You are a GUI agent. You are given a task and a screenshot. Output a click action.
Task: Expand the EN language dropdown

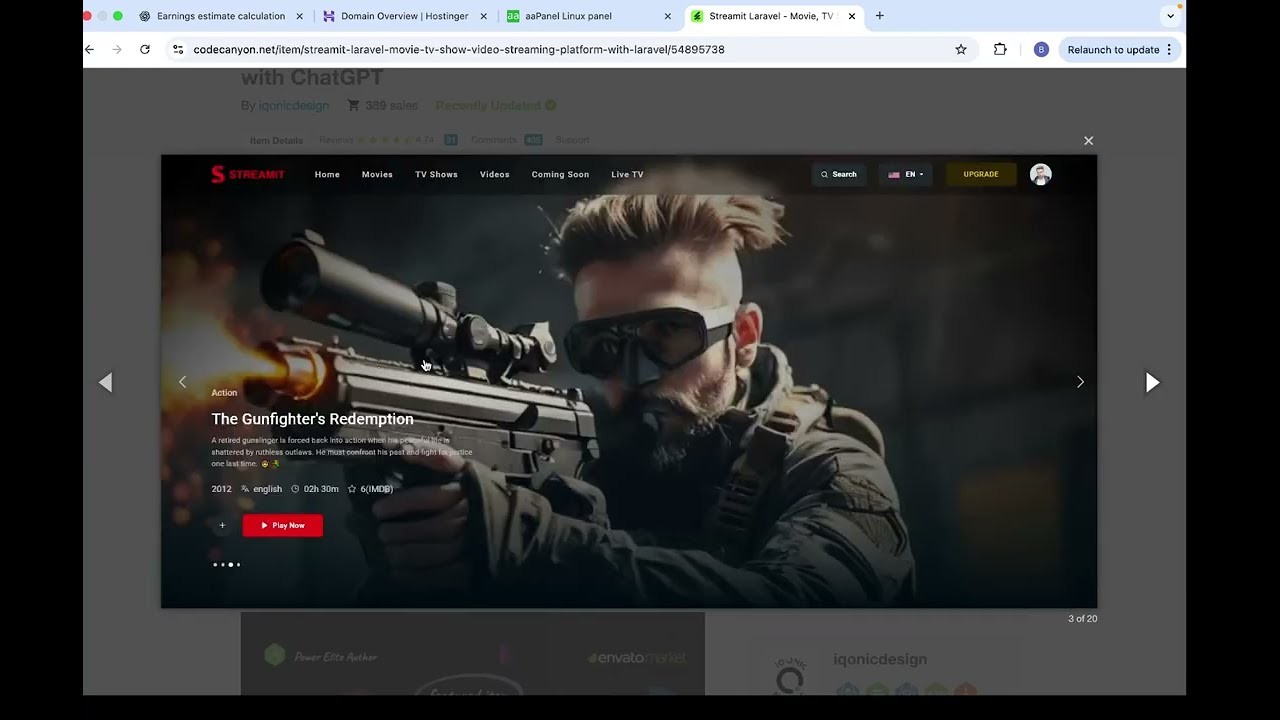click(905, 174)
